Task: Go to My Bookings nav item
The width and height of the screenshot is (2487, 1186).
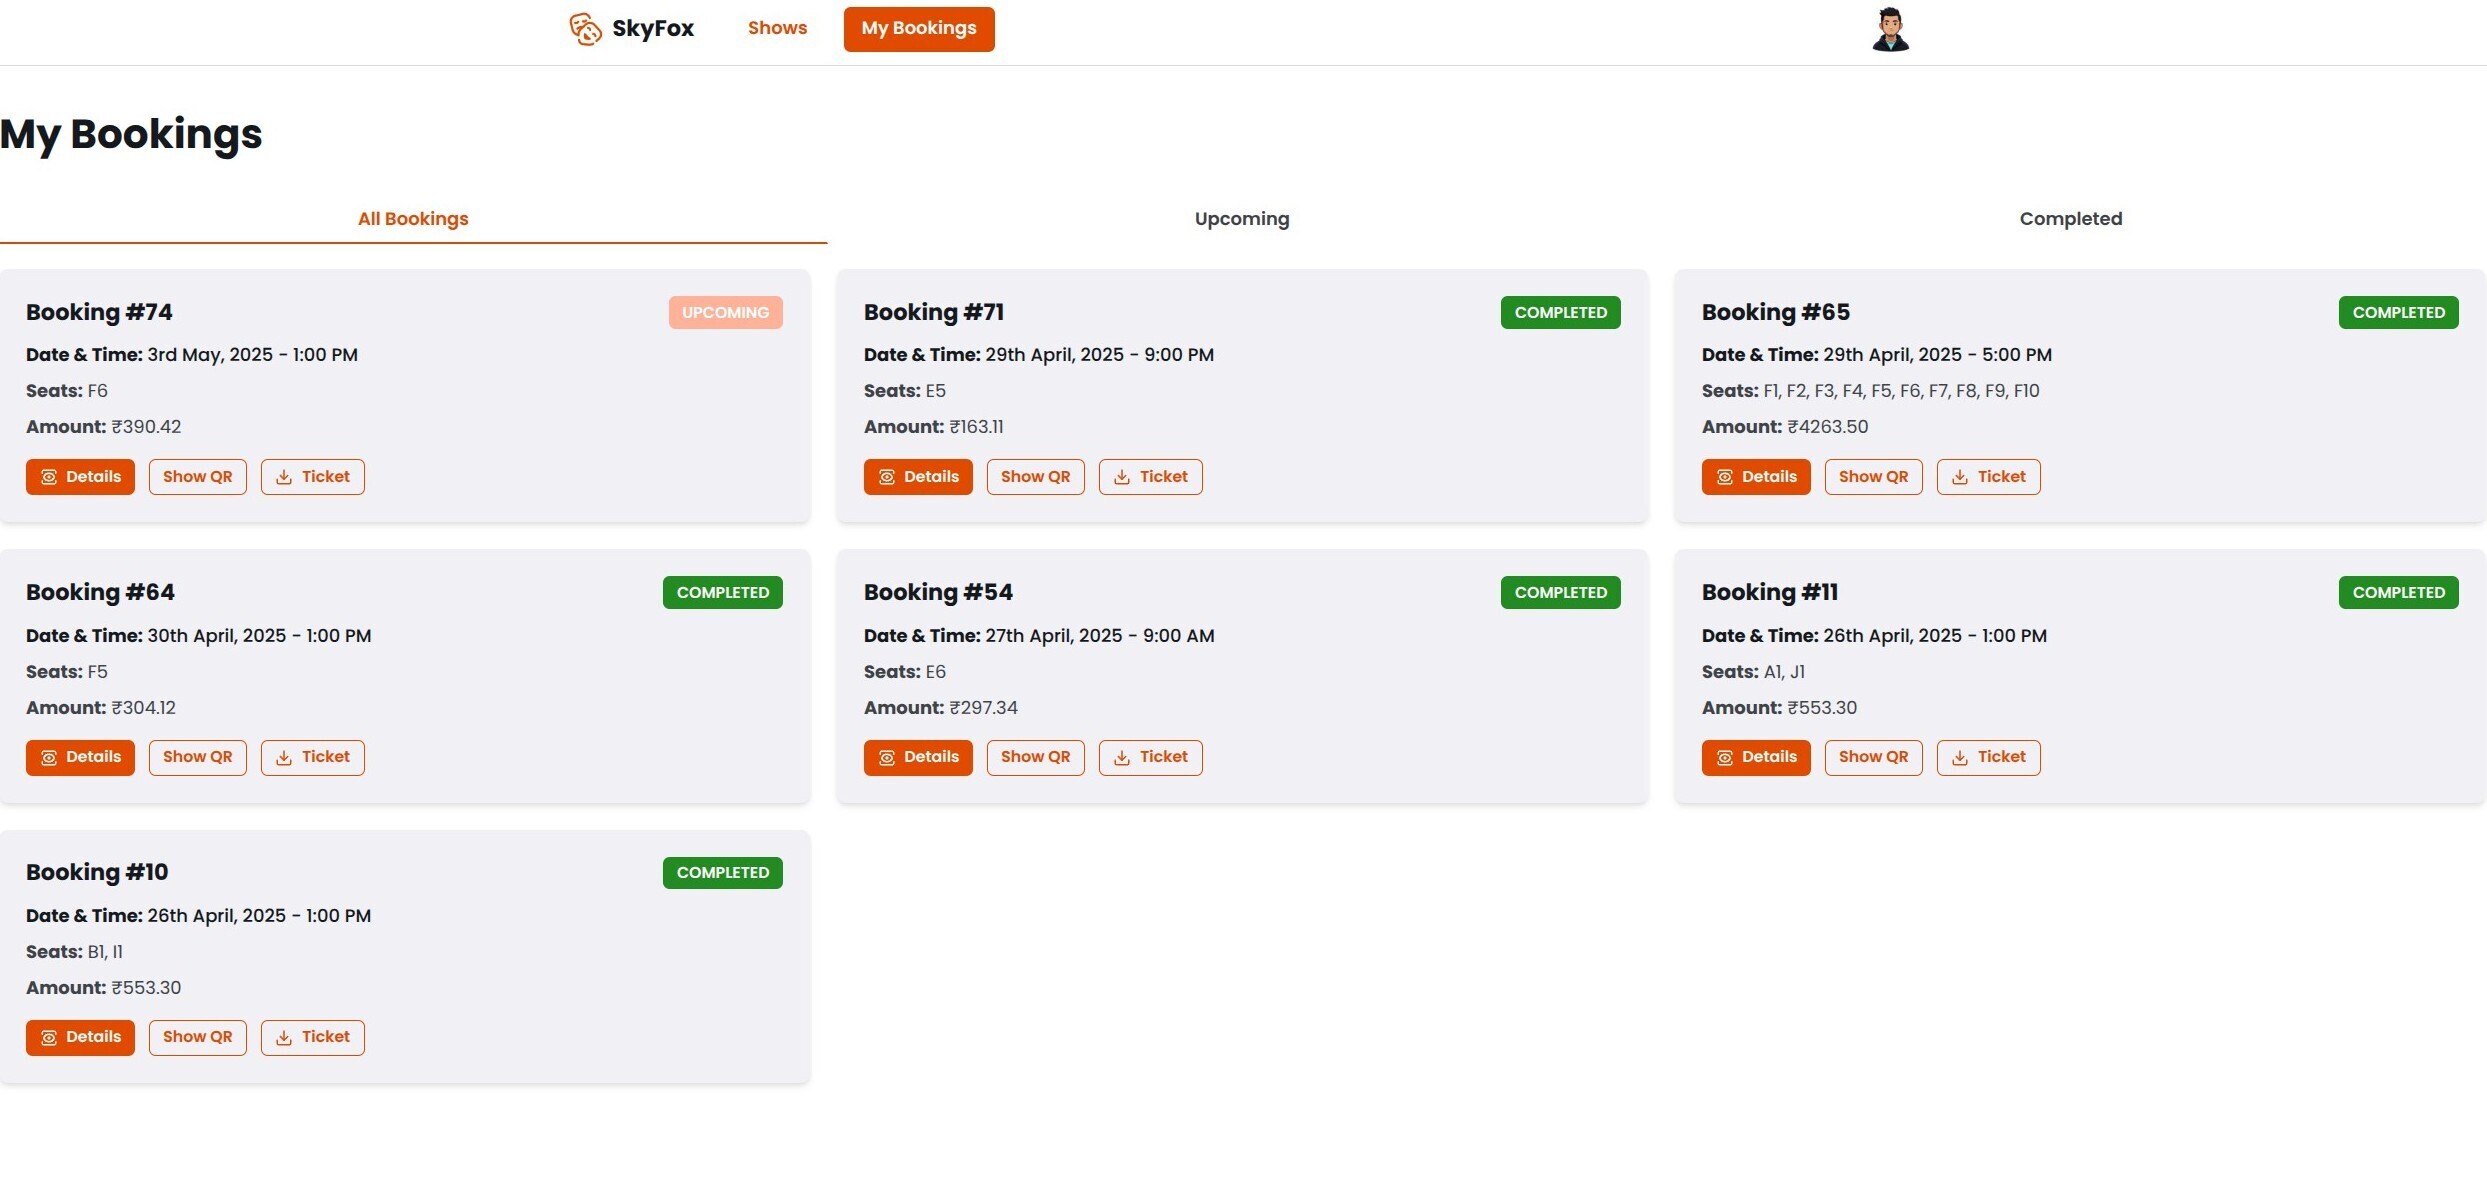Action: pos(919,29)
